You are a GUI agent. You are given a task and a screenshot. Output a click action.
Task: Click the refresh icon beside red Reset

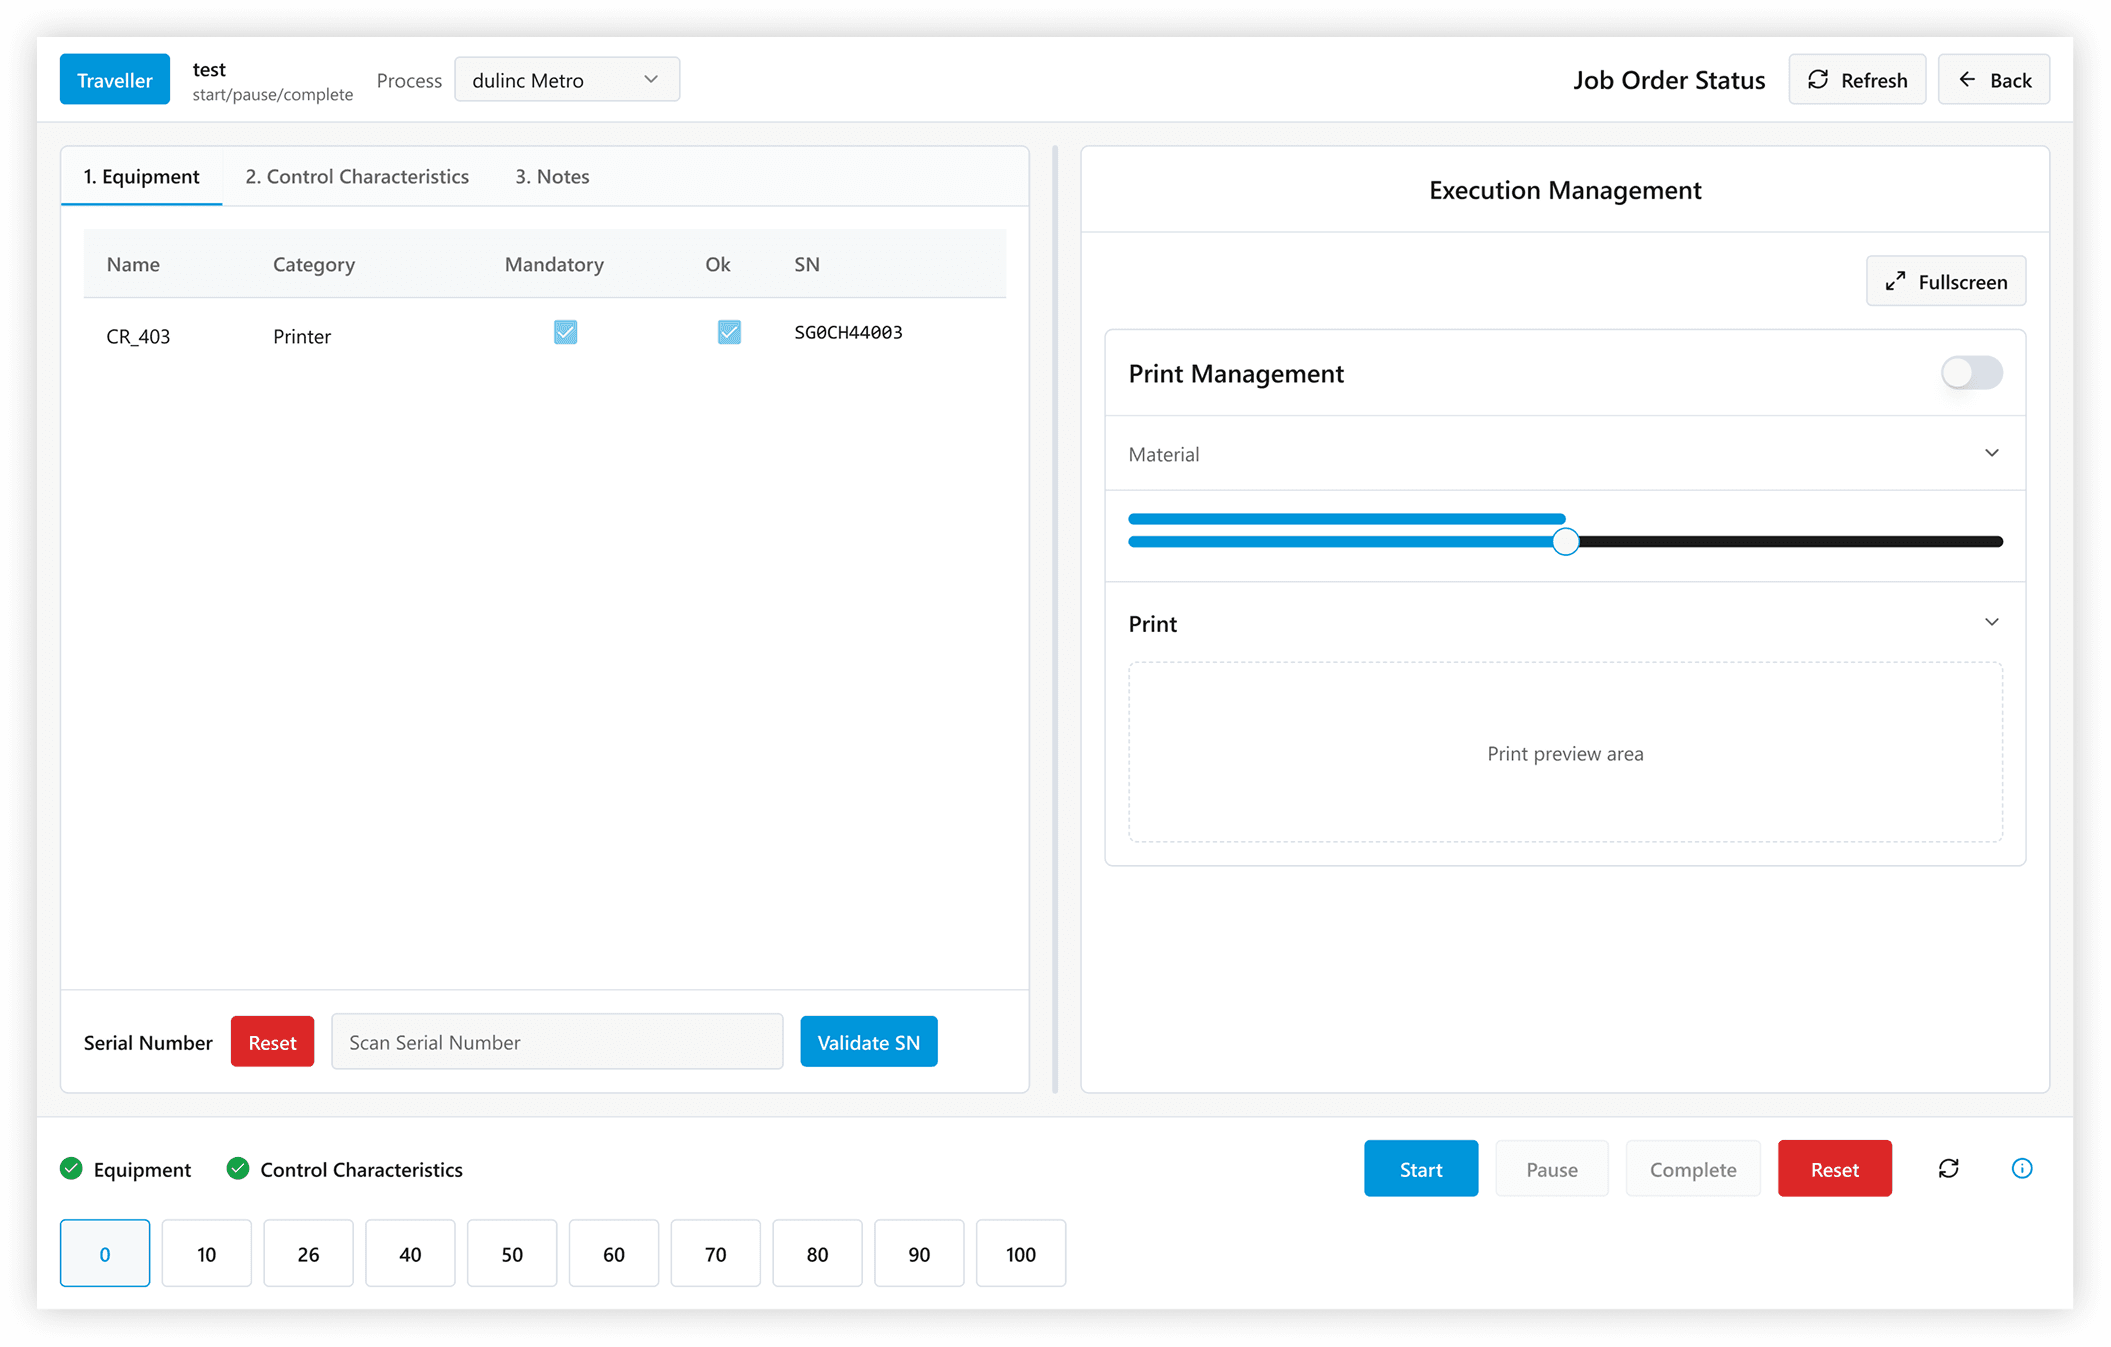(x=1948, y=1168)
